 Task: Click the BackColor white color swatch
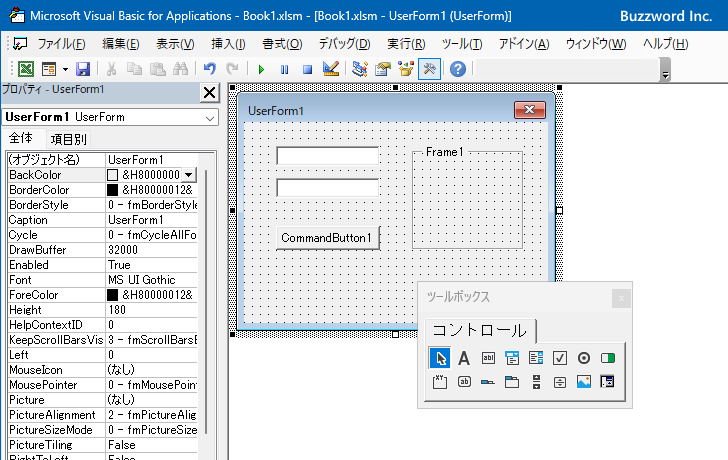point(112,175)
